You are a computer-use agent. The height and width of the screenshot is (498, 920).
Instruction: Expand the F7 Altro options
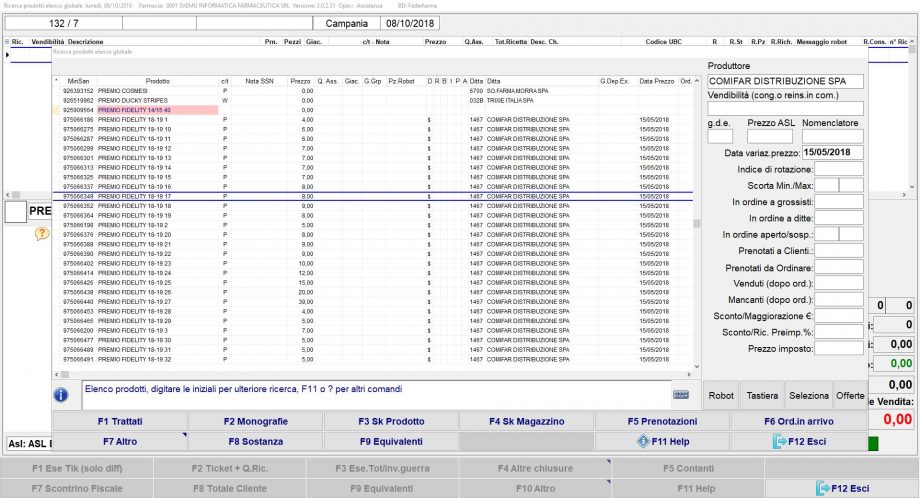click(119, 440)
